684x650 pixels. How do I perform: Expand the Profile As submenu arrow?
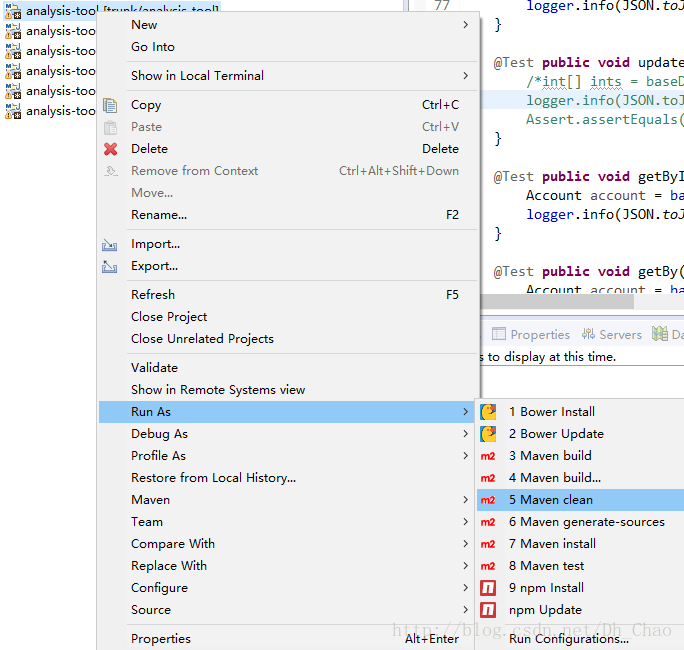click(x=465, y=456)
